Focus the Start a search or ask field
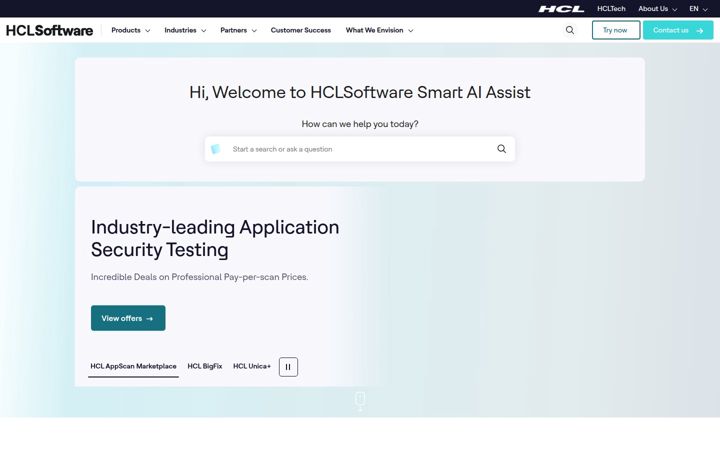The image size is (720, 450). 360,149
